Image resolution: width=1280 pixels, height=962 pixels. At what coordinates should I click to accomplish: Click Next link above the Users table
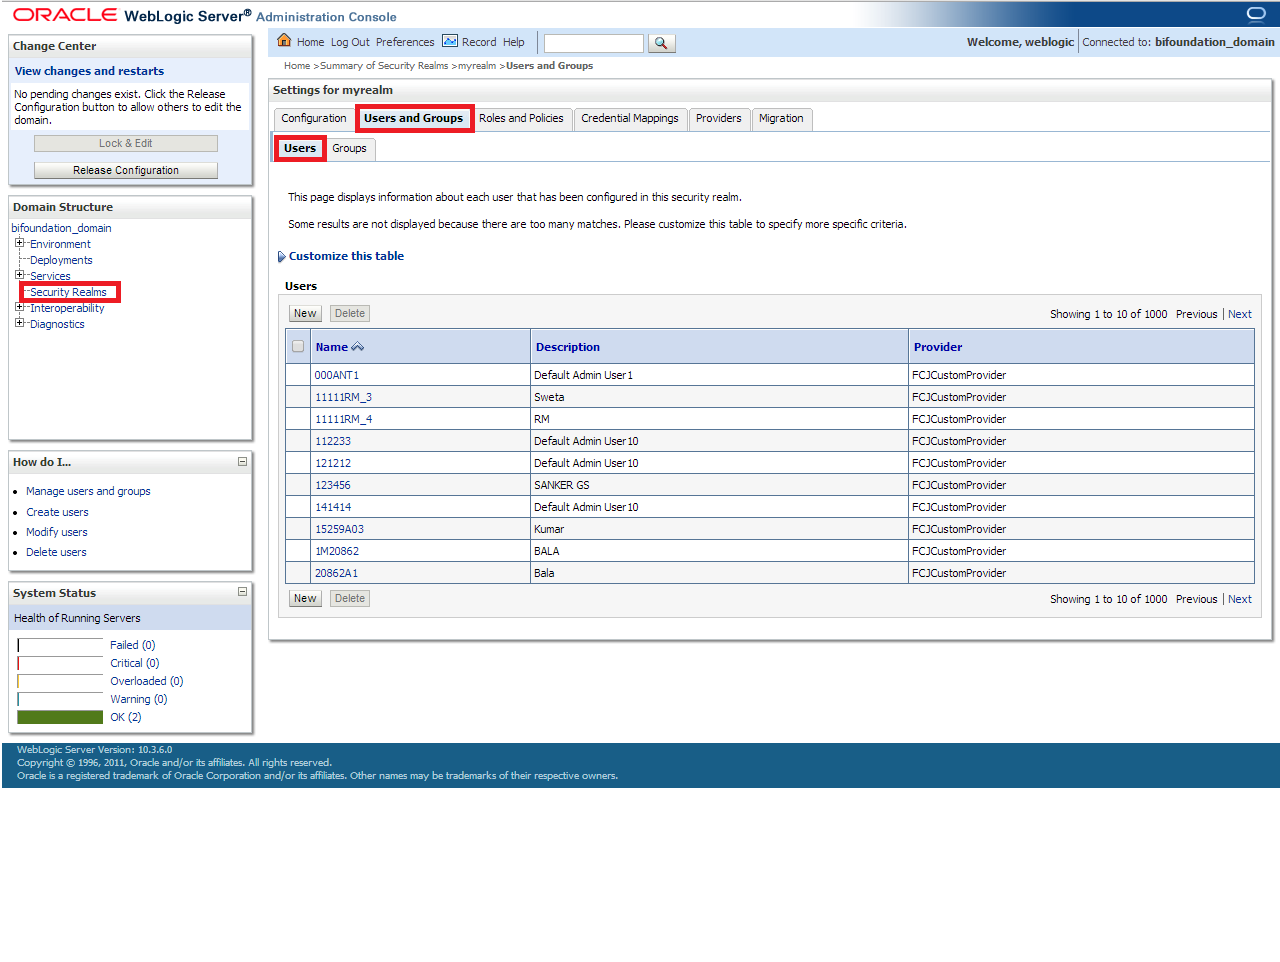1240,314
